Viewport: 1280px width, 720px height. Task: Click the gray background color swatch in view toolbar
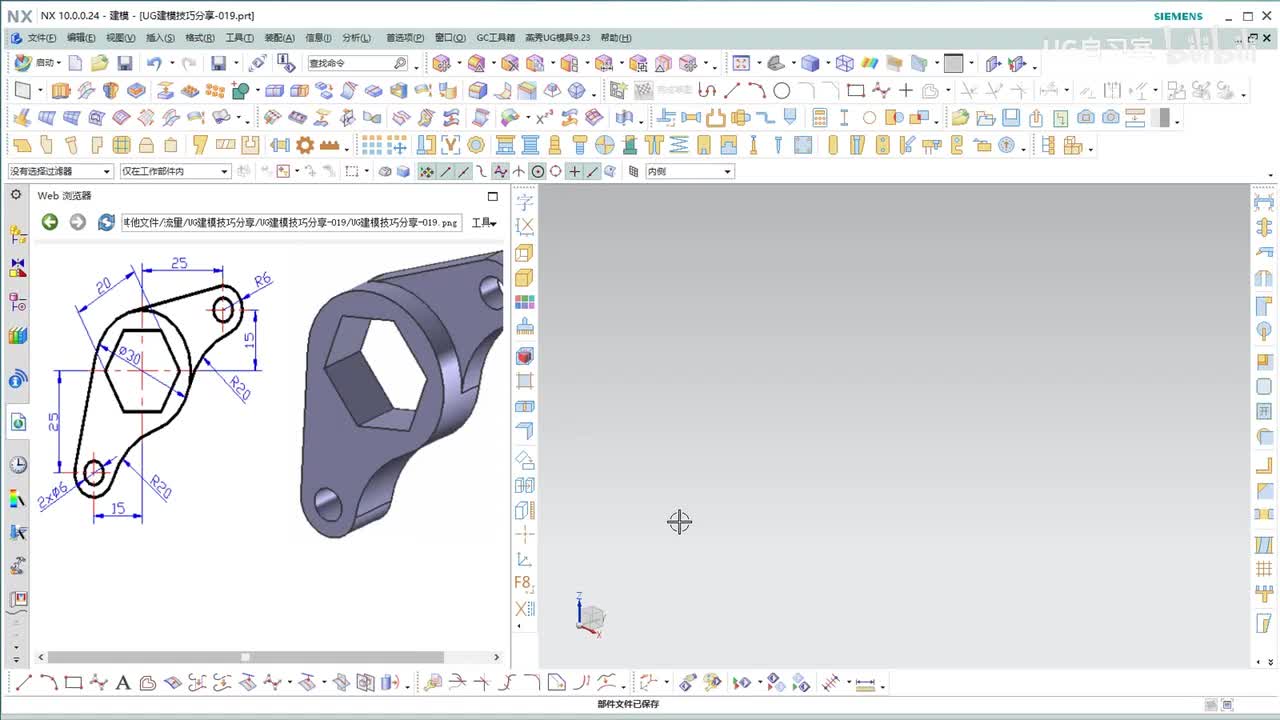tap(953, 63)
